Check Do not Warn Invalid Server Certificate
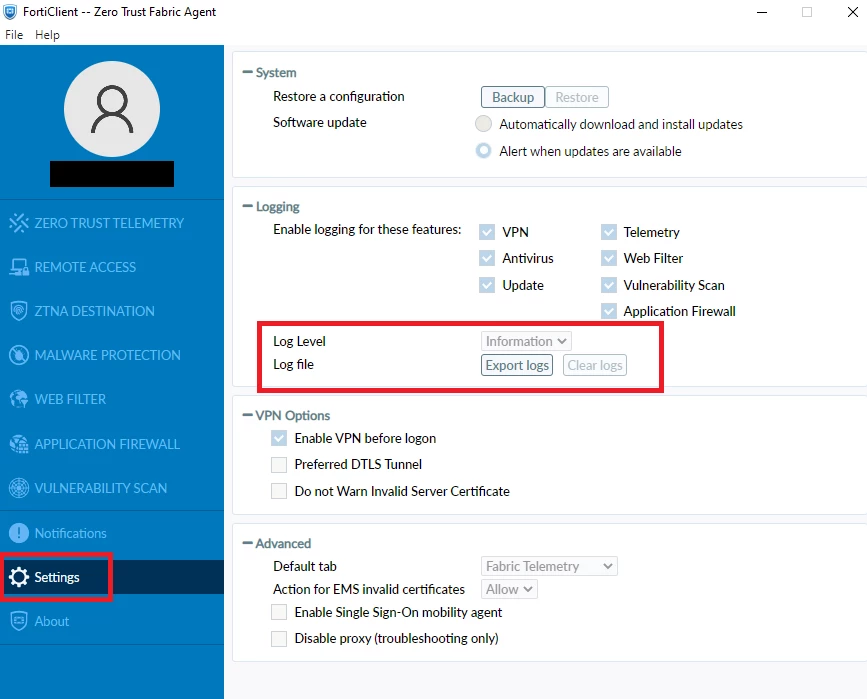This screenshot has width=867, height=699. point(279,491)
